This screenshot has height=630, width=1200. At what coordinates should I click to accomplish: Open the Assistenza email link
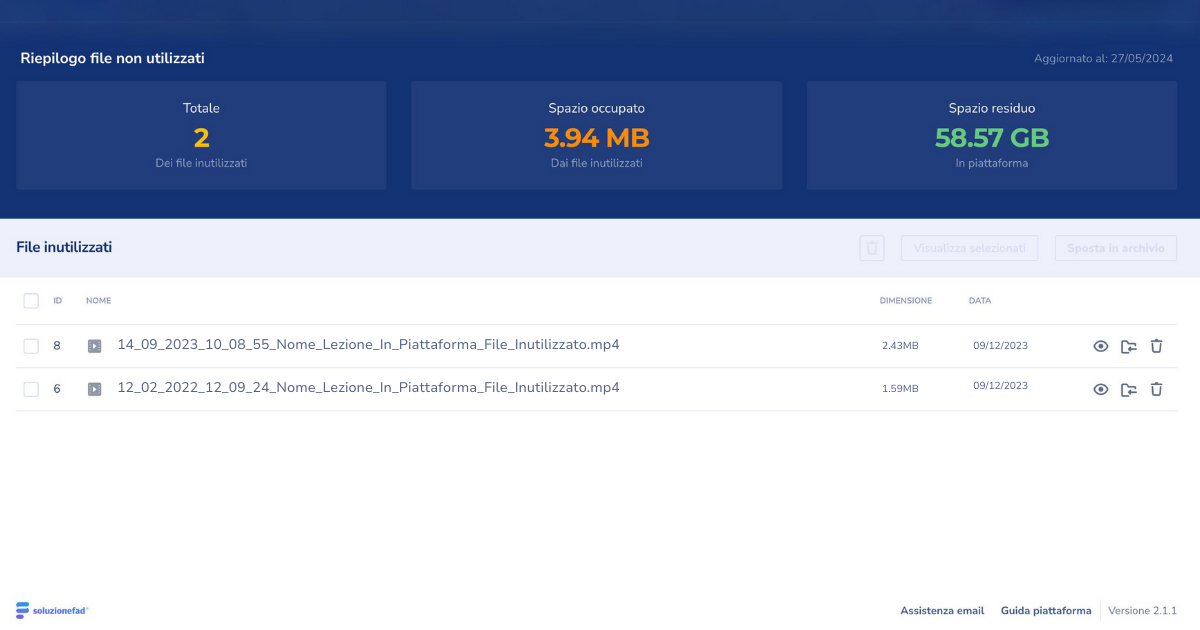point(942,611)
